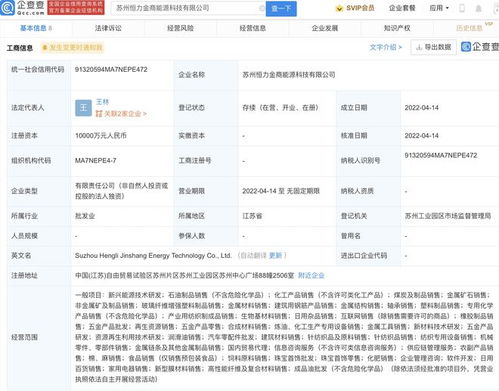Select 存续（在营、开业、在册）status text
This screenshot has width=499, height=391.
280,108
